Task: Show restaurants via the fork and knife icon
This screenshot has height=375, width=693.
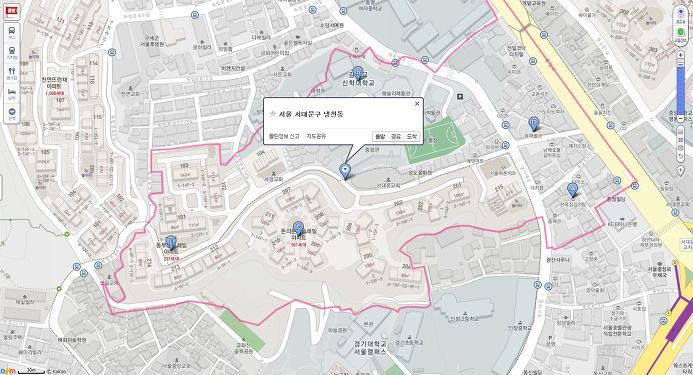Action: point(12,73)
